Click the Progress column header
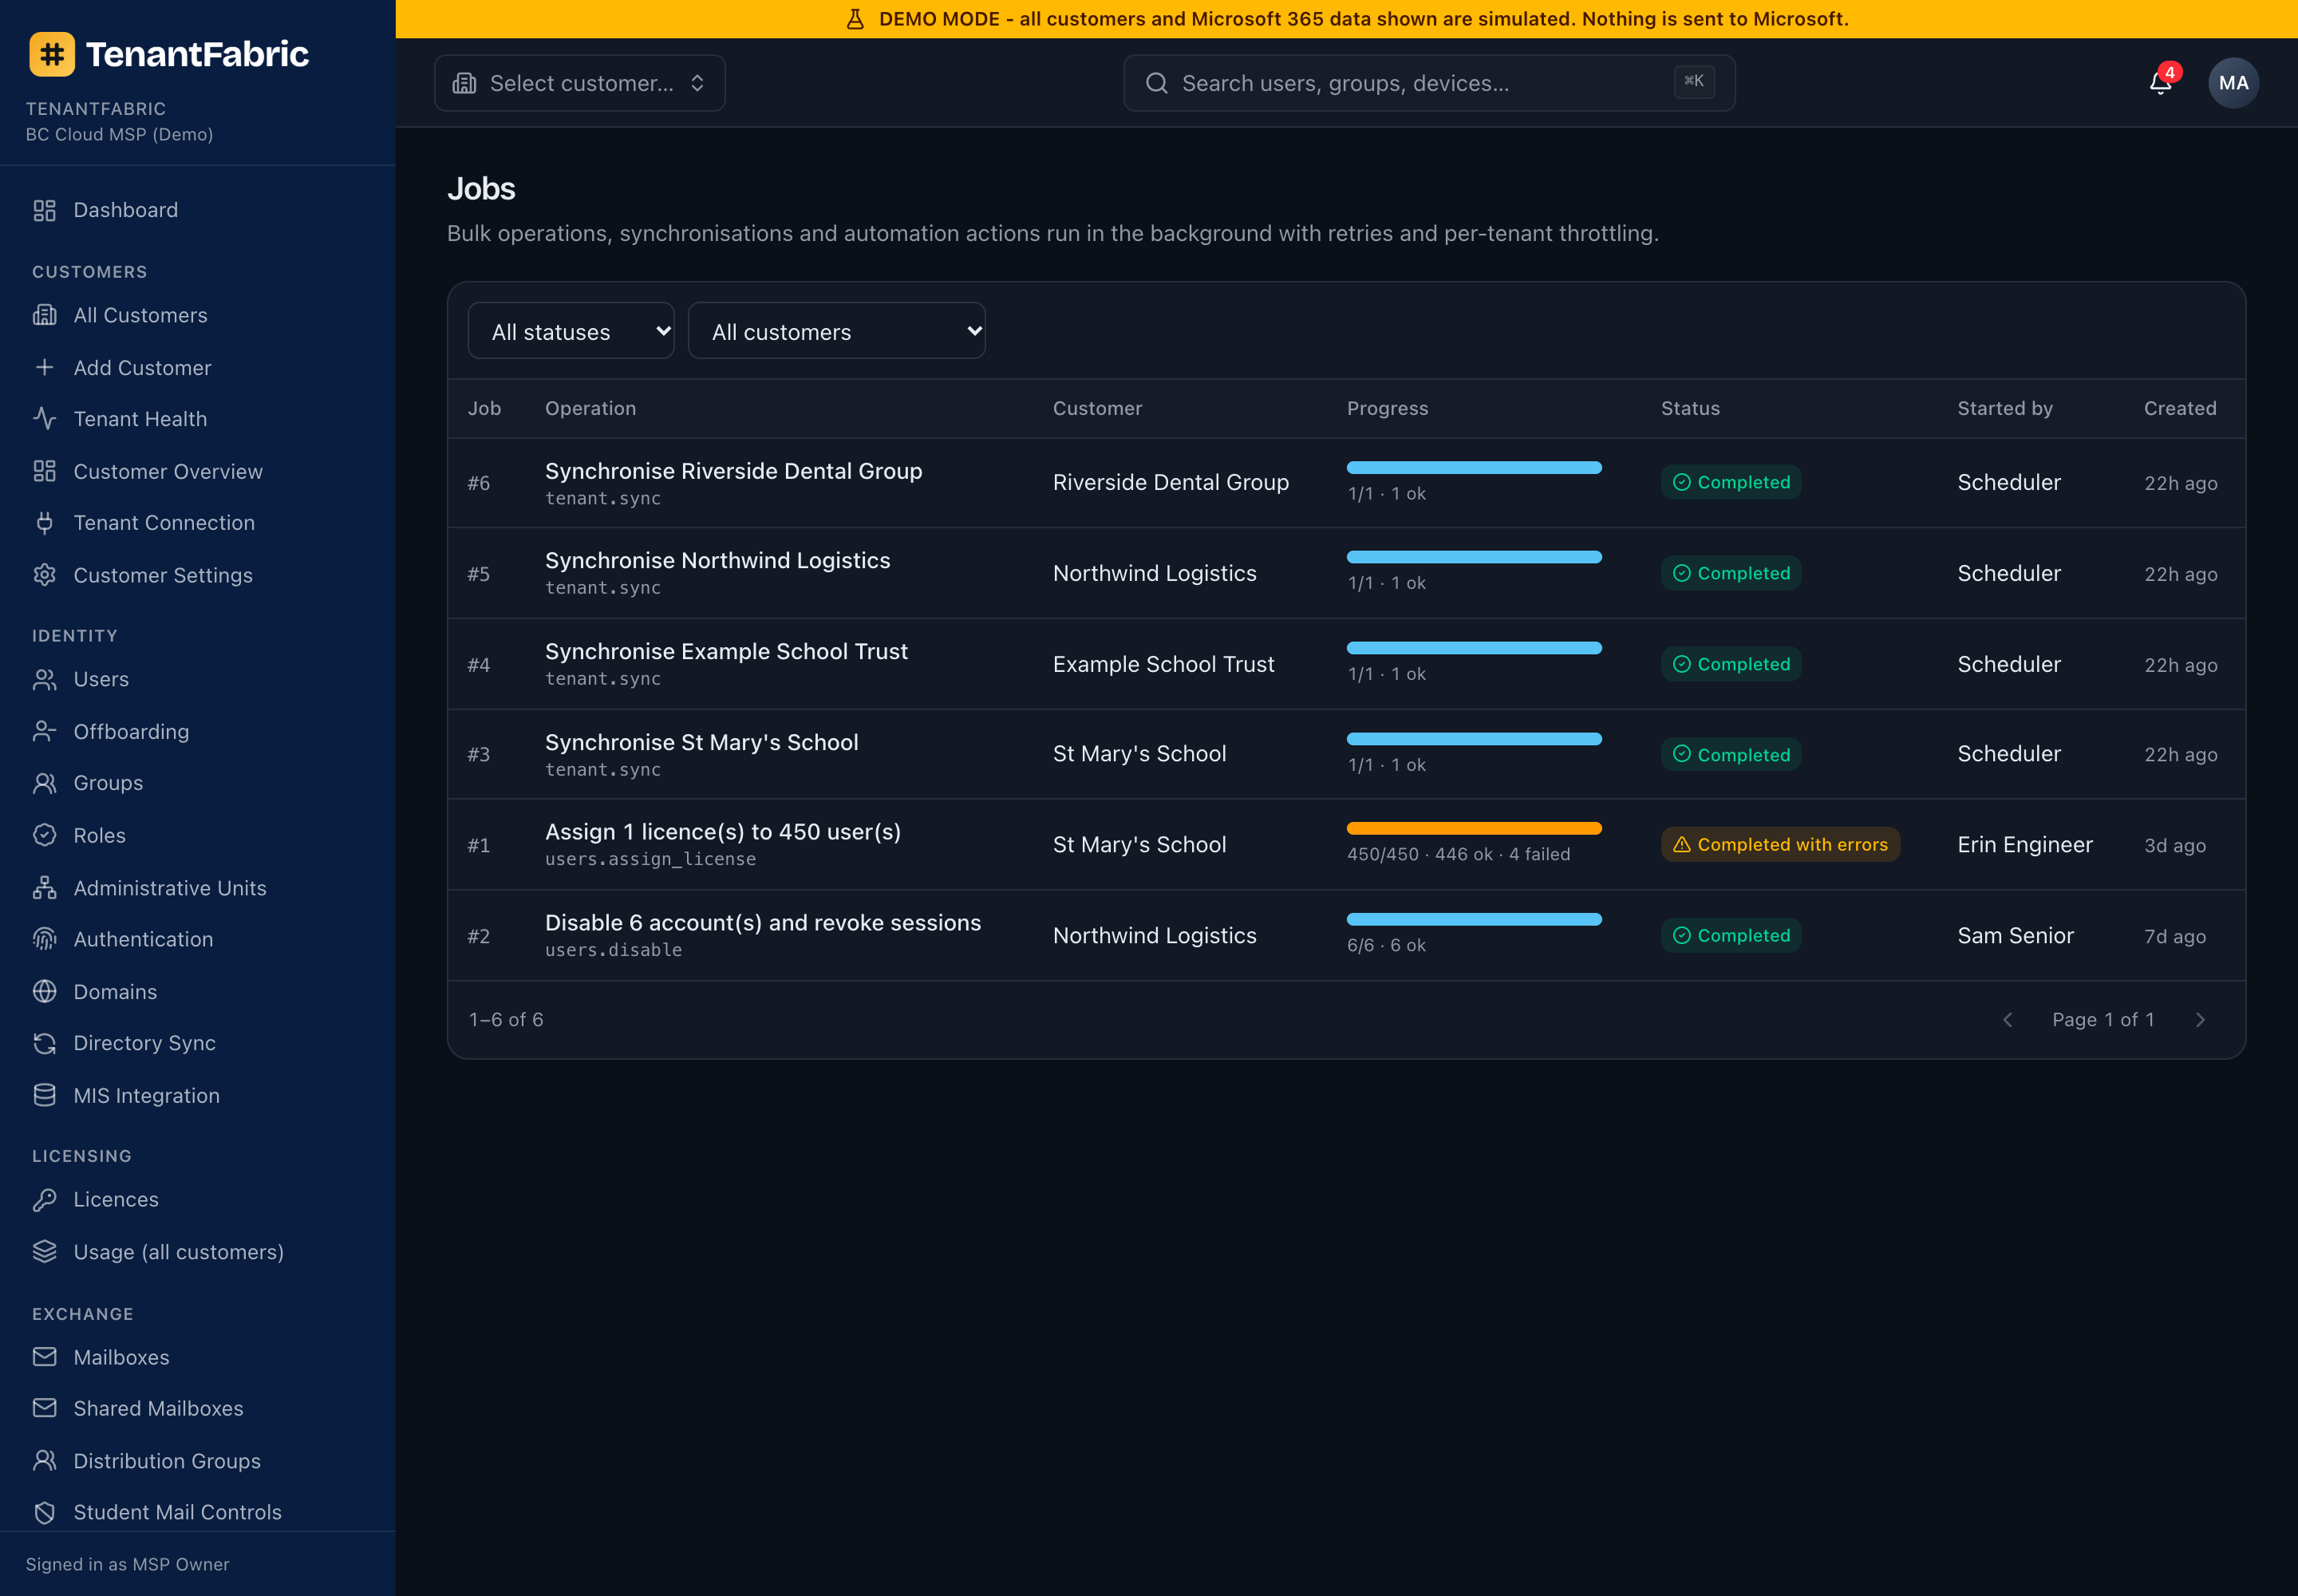 pyautogui.click(x=1387, y=408)
